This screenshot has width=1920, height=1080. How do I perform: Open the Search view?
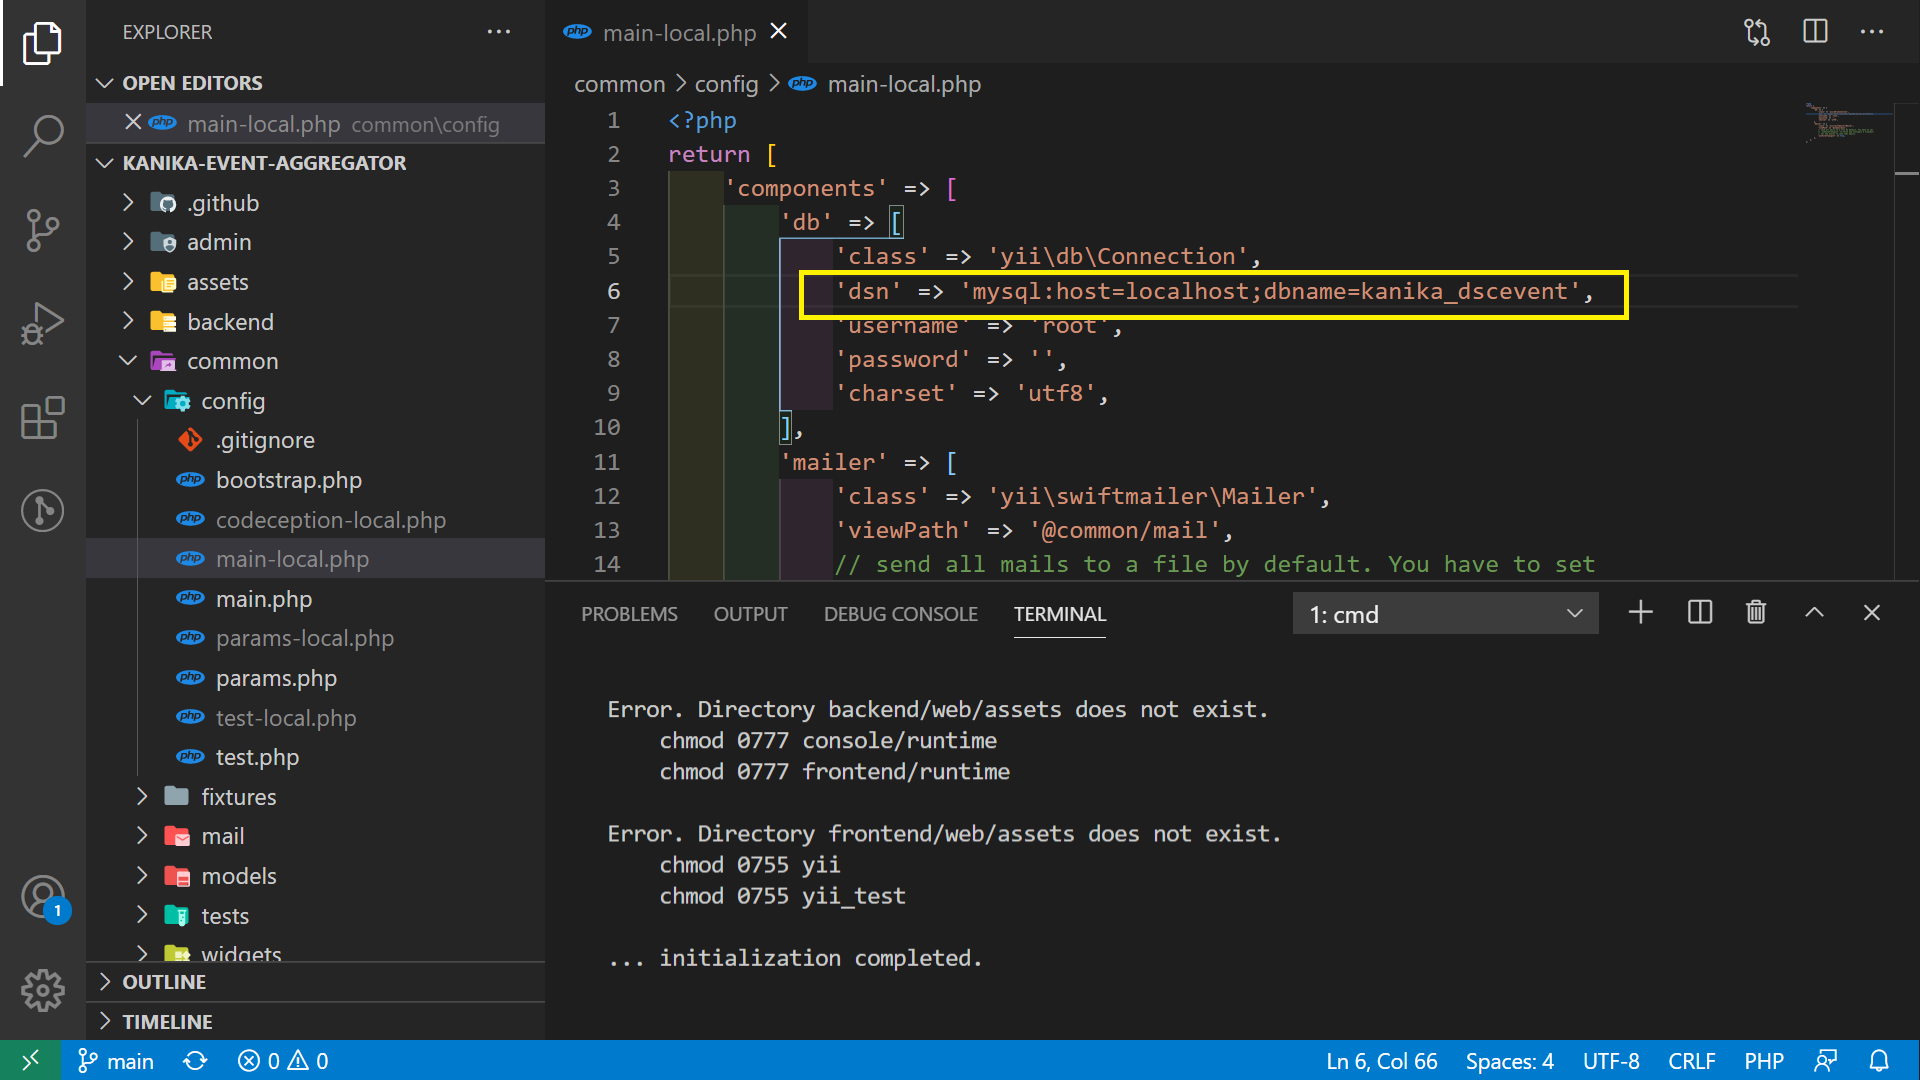(x=42, y=135)
